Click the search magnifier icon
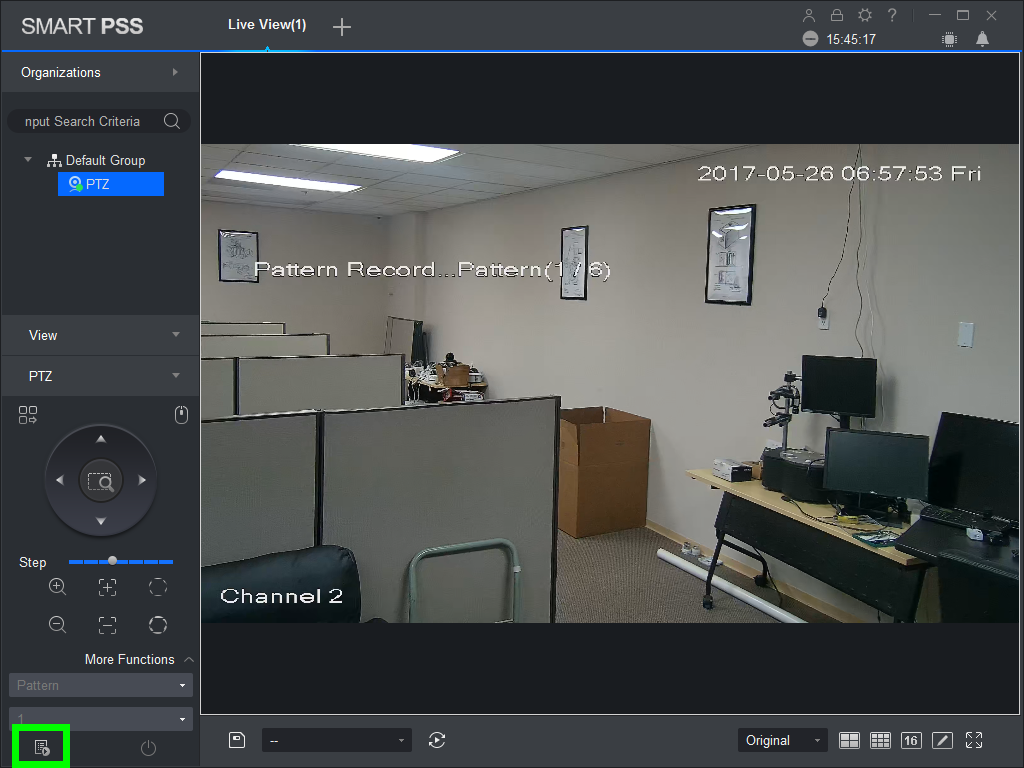Viewport: 1024px width, 768px height. pos(172,121)
